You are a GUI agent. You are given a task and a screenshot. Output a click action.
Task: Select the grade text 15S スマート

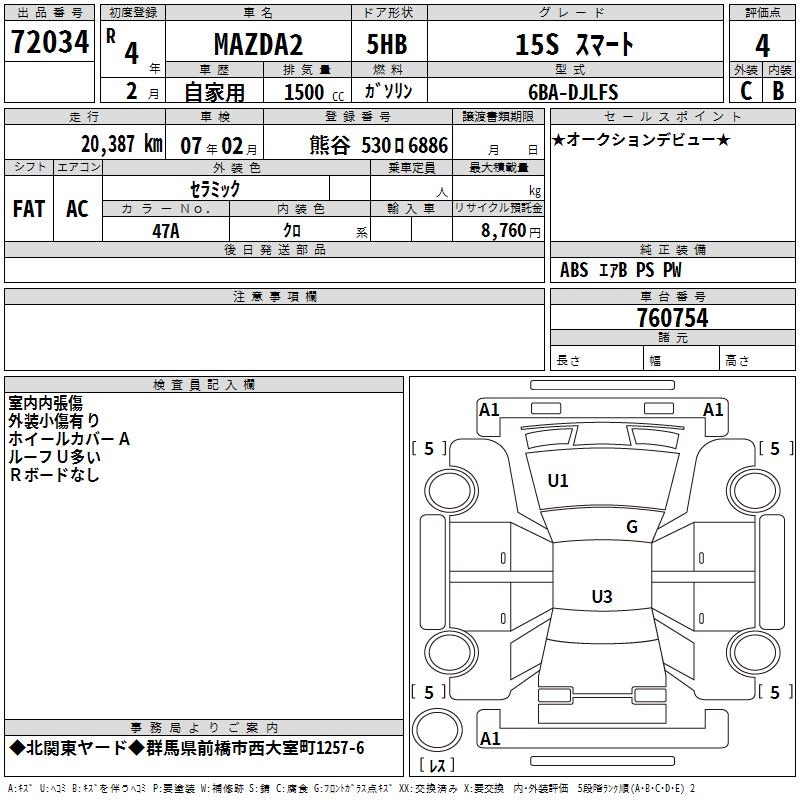[574, 44]
